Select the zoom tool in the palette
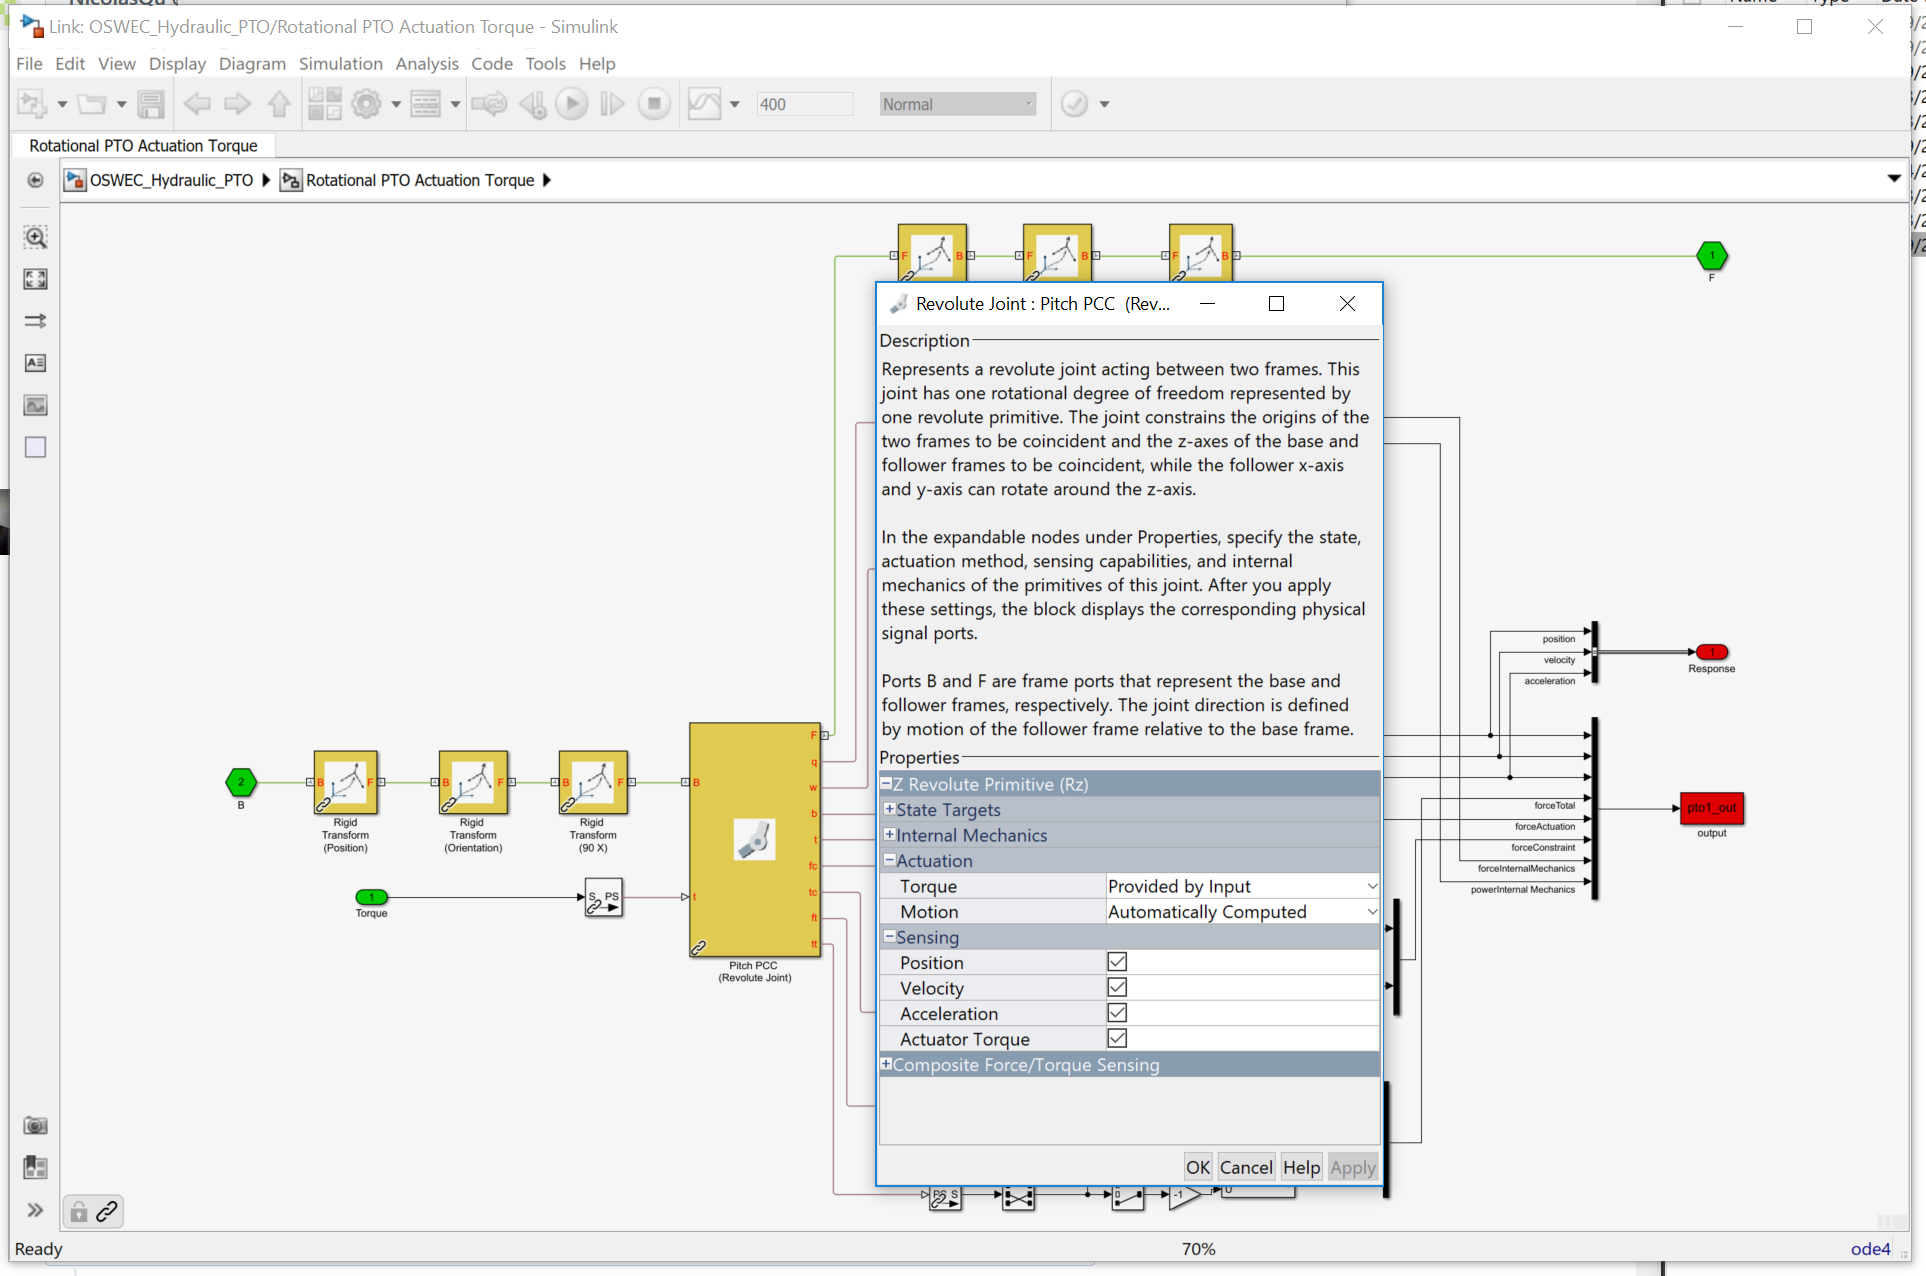Screen dimensions: 1926x1276 click(x=35, y=238)
